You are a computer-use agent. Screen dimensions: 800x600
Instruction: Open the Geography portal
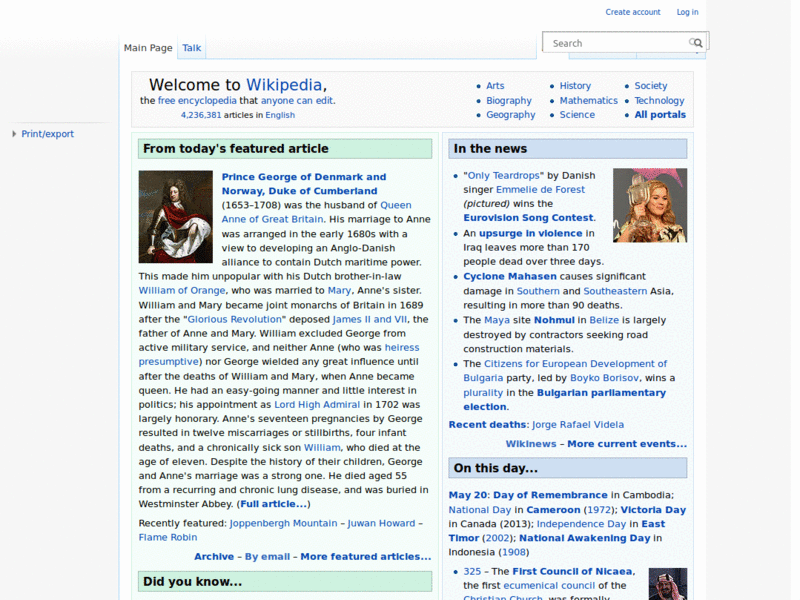pyautogui.click(x=511, y=115)
